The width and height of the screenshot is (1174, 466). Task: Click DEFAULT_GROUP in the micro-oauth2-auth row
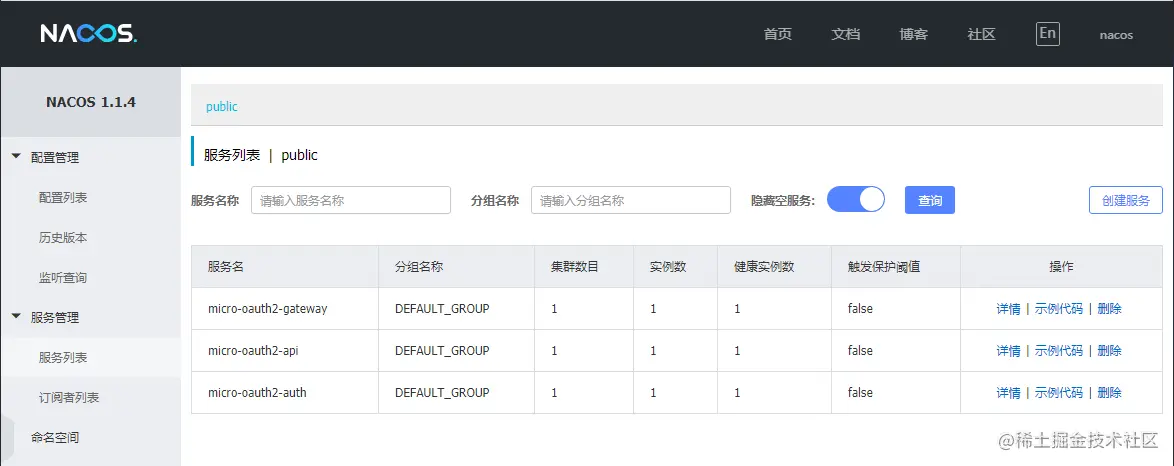click(442, 393)
